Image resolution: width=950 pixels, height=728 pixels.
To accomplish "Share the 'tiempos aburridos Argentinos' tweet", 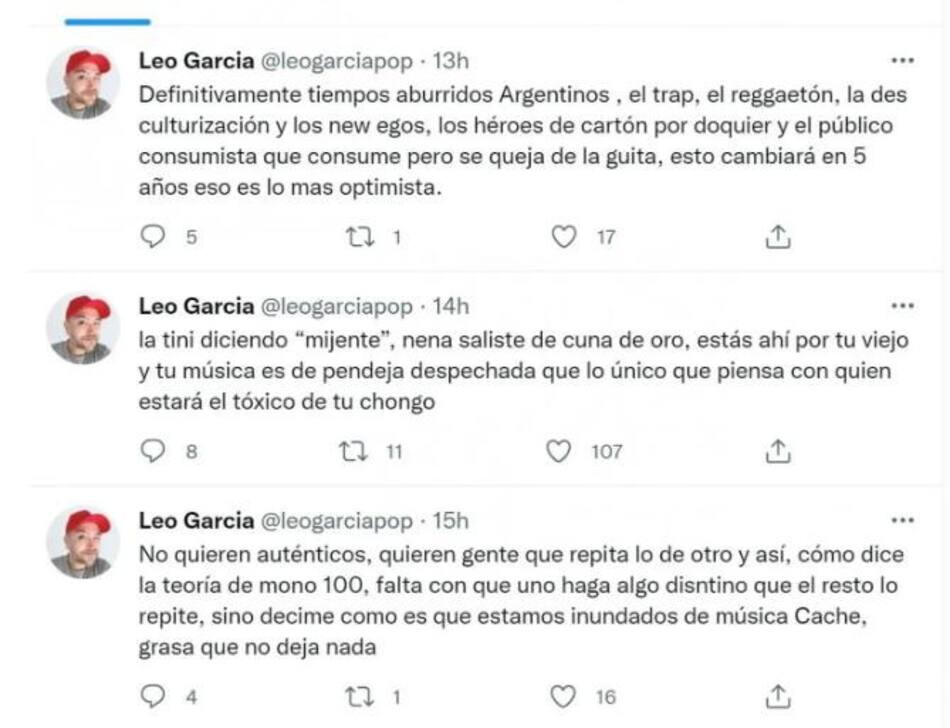I will pyautogui.click(x=778, y=237).
